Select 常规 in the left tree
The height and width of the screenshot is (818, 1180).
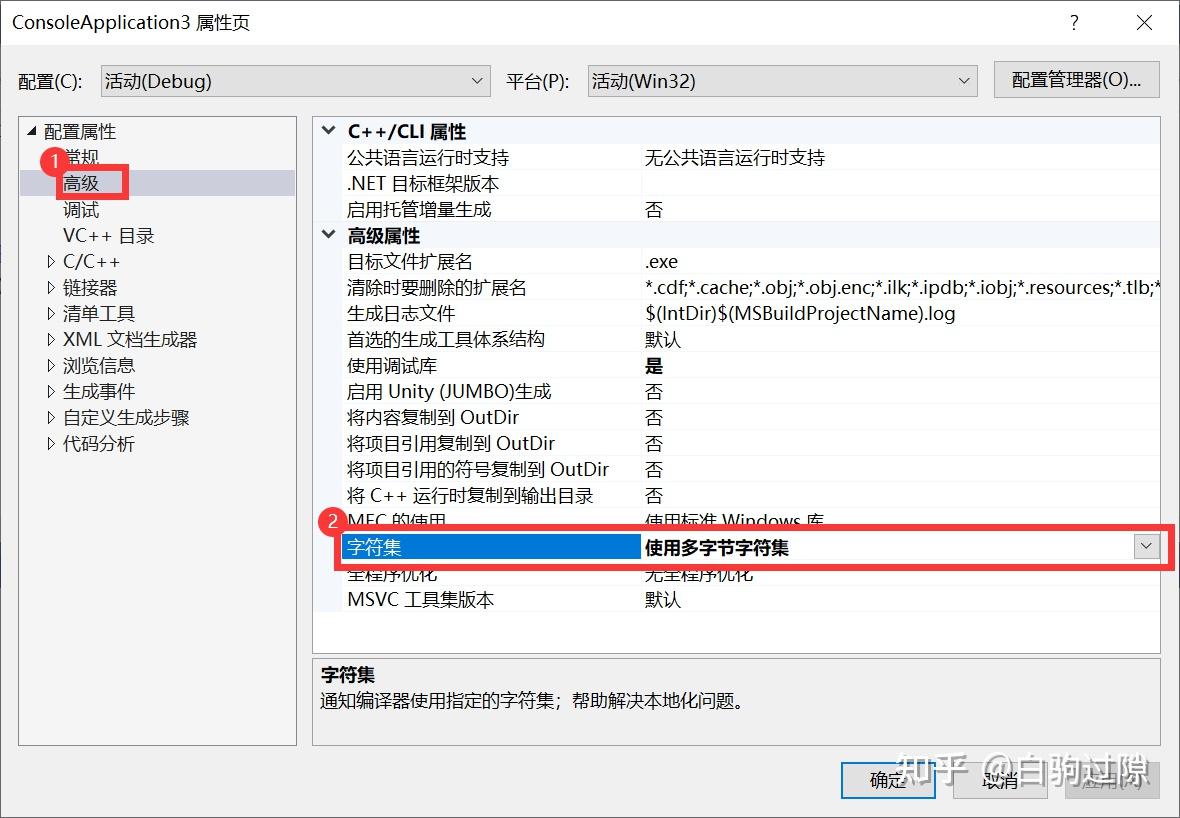[80, 157]
